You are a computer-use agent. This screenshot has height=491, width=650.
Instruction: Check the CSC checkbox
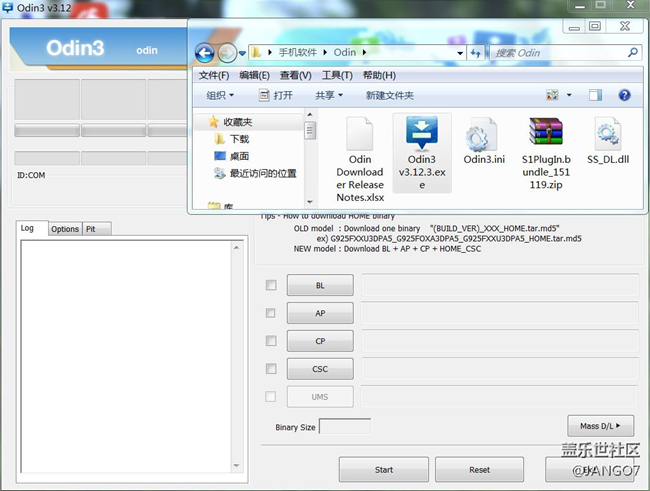(x=271, y=369)
